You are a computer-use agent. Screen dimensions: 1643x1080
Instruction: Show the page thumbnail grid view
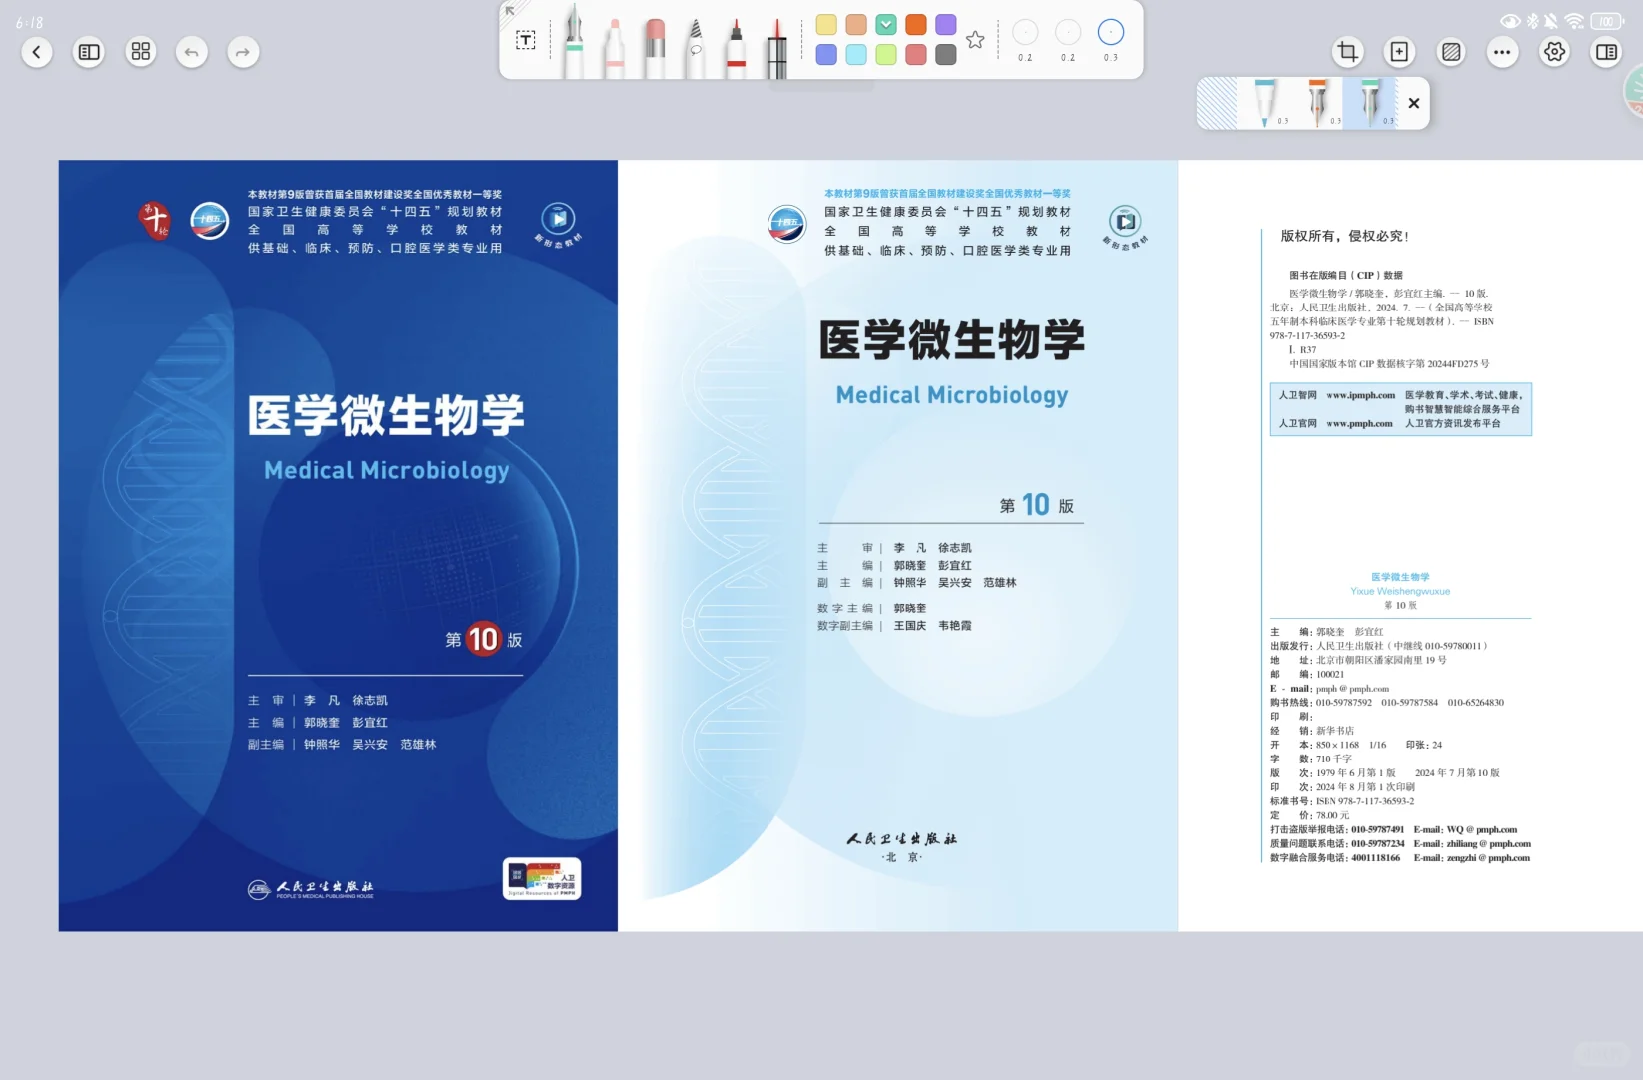tap(141, 52)
